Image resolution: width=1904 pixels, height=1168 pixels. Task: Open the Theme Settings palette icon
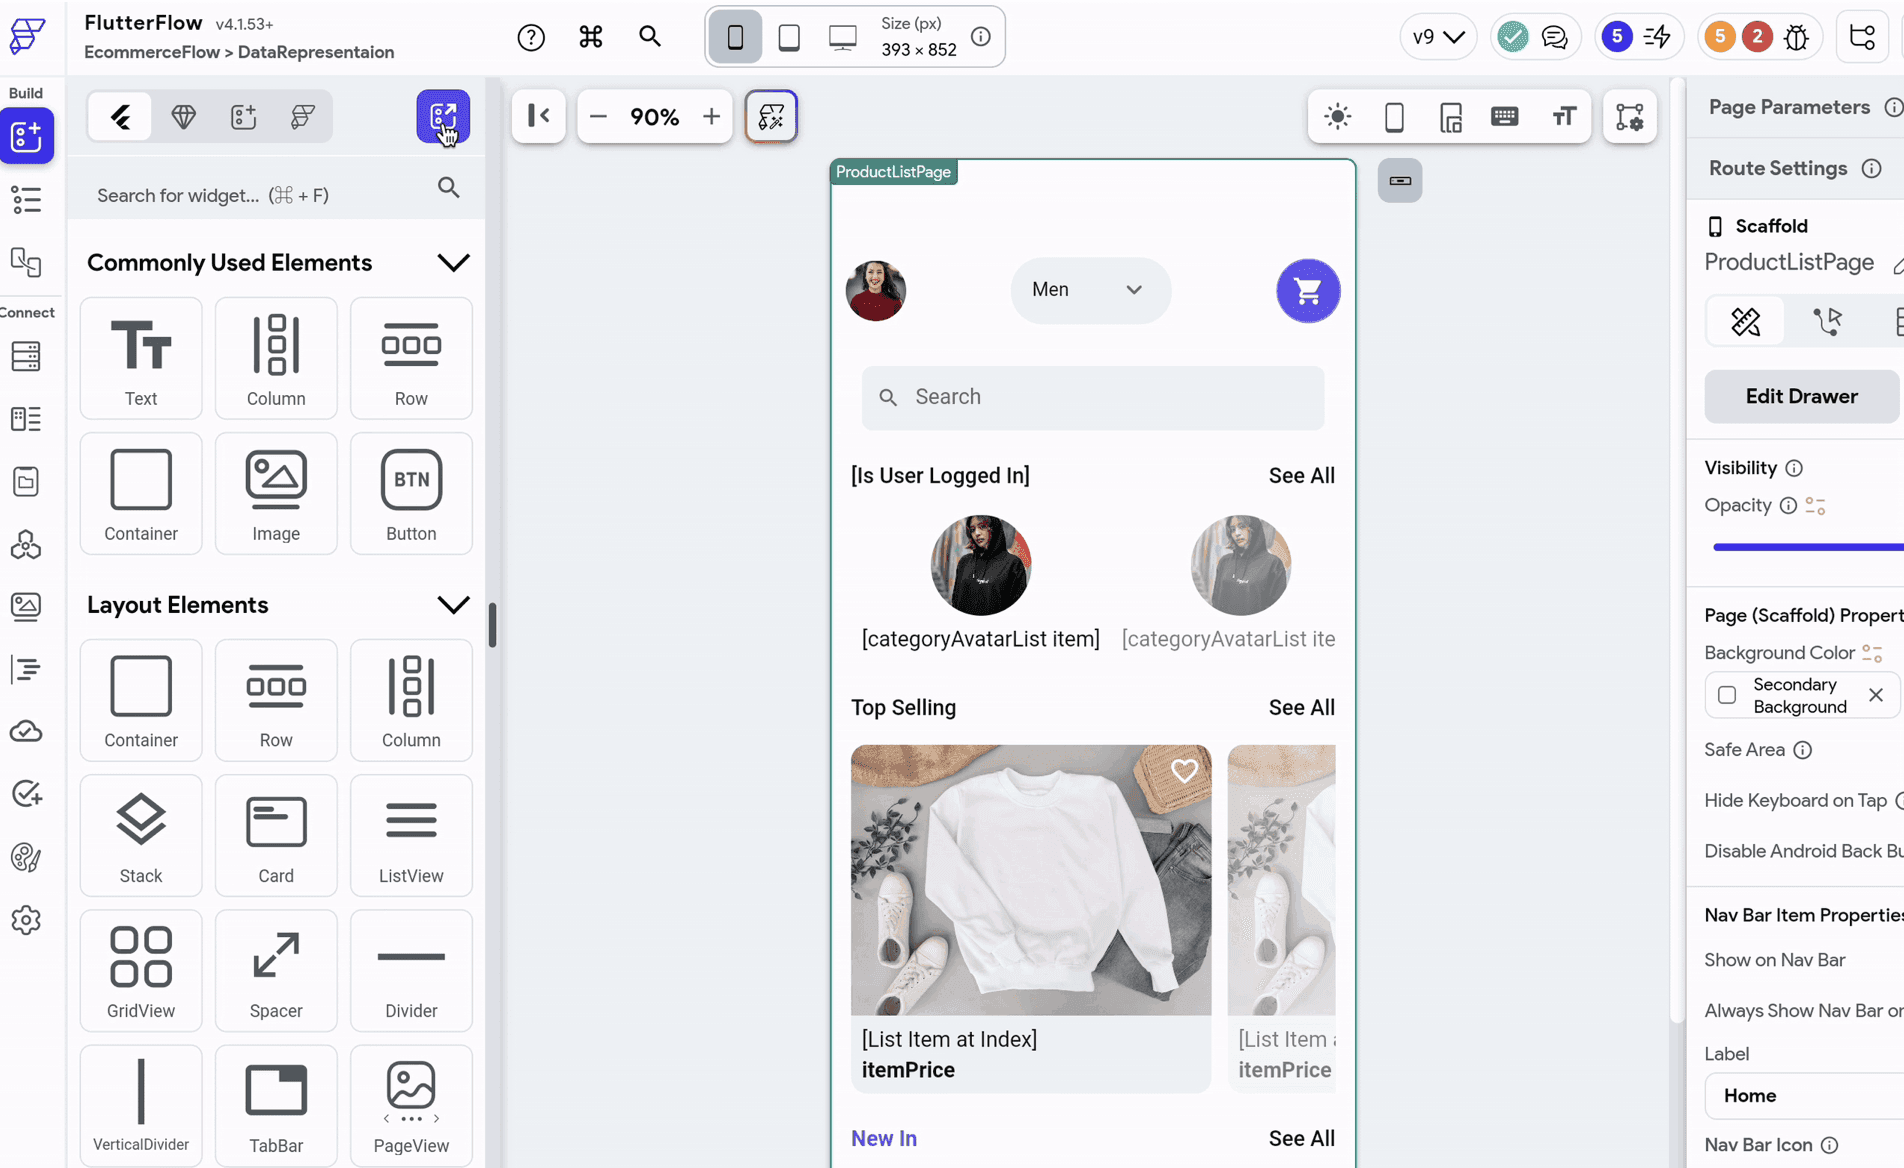click(26, 857)
